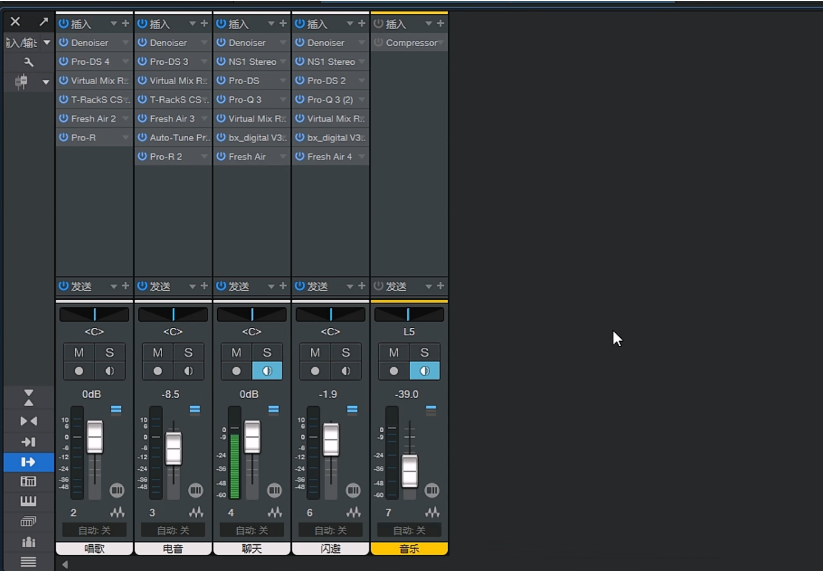Image resolution: width=823 pixels, height=572 pixels.
Task: Toggle the highlighted outputs icon in sidebar
Action: point(29,462)
